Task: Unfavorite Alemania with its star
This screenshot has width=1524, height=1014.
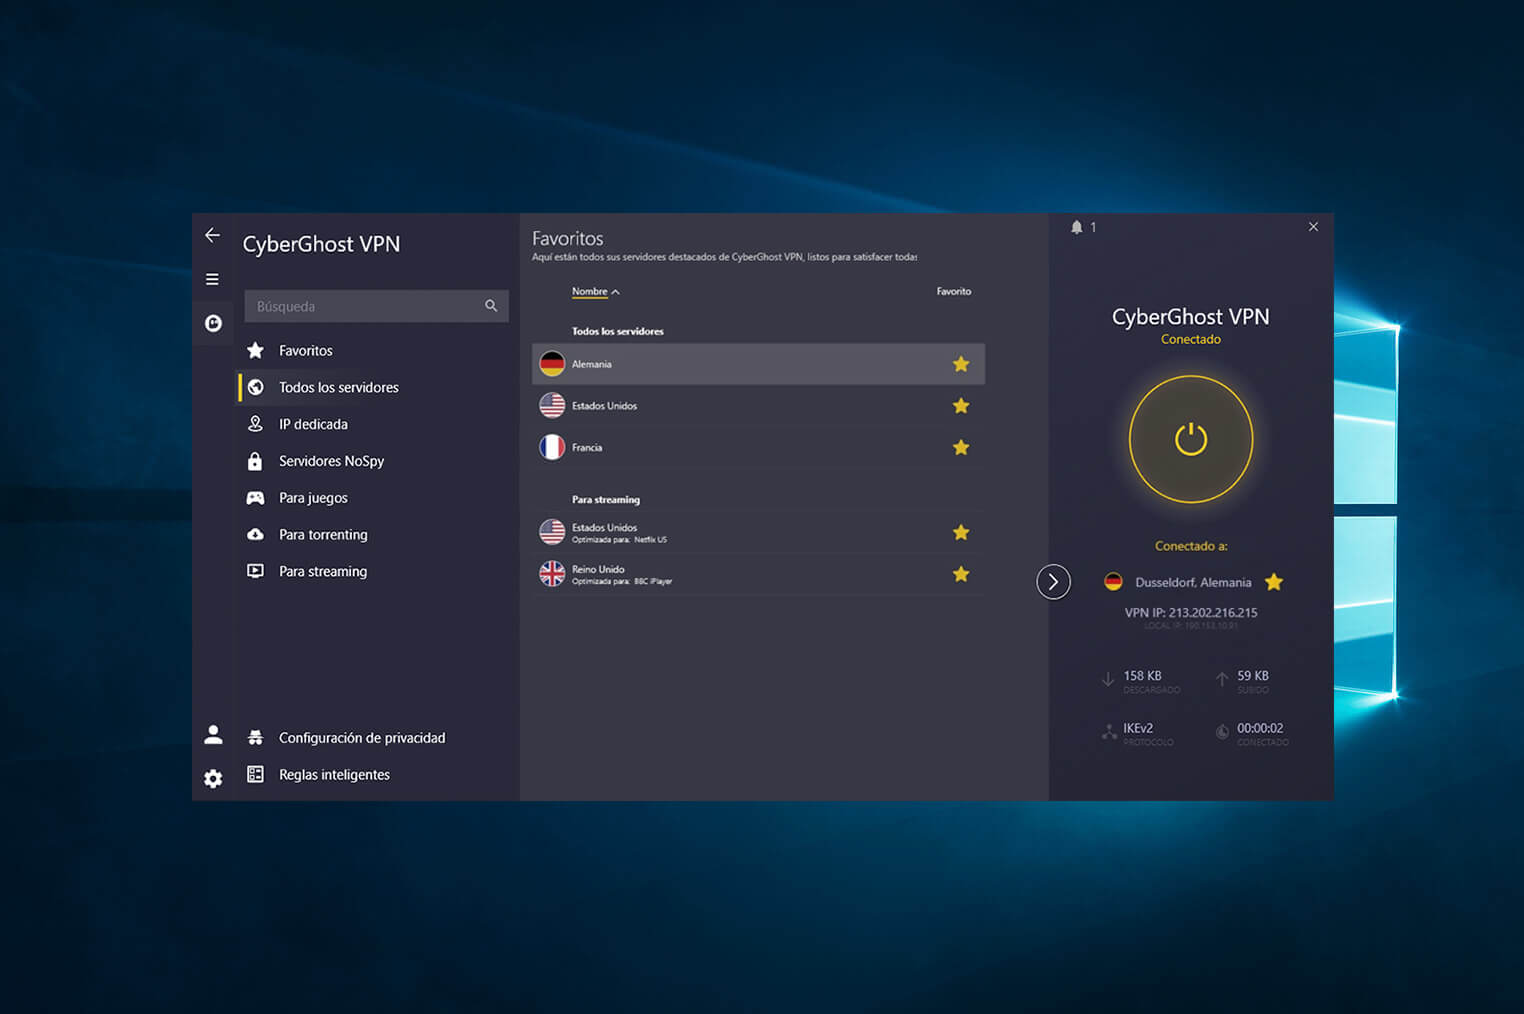Action: (x=961, y=364)
